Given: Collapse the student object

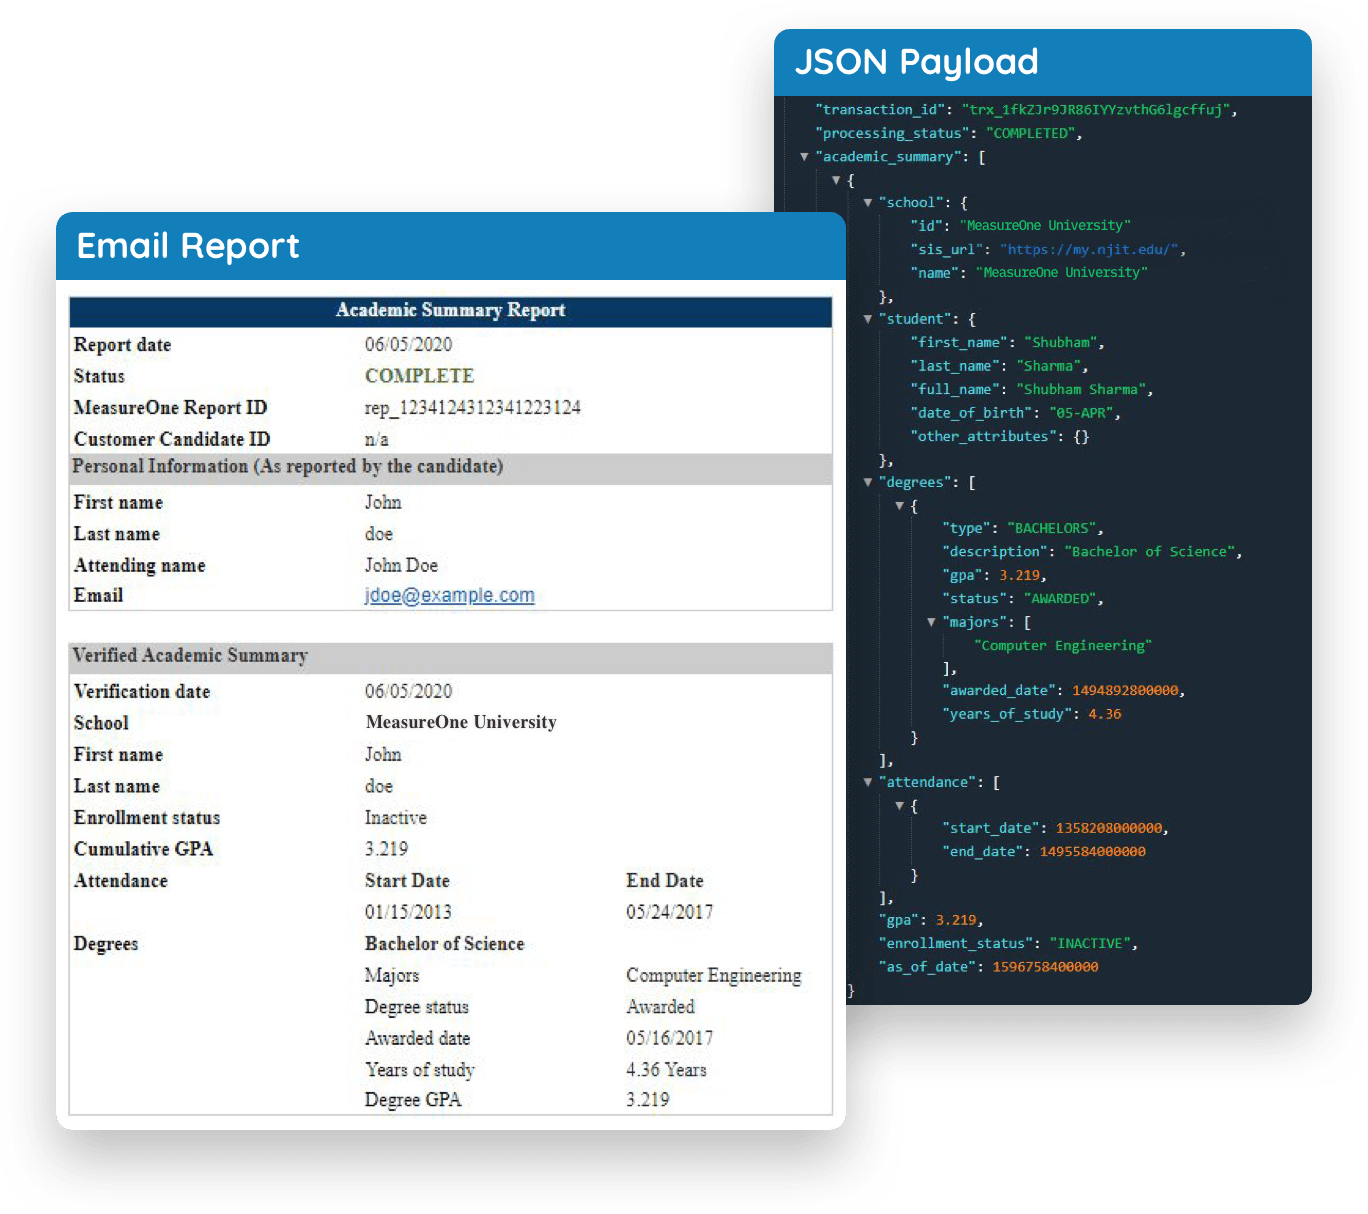Looking at the screenshot, I should click(868, 318).
